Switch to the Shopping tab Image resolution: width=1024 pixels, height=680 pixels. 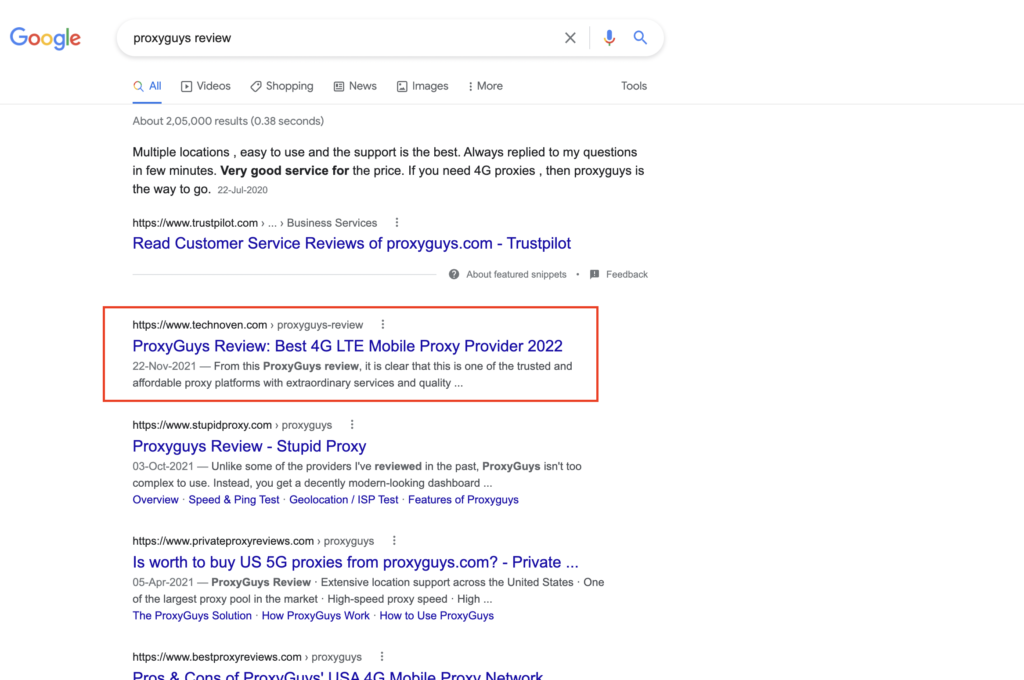coord(281,86)
